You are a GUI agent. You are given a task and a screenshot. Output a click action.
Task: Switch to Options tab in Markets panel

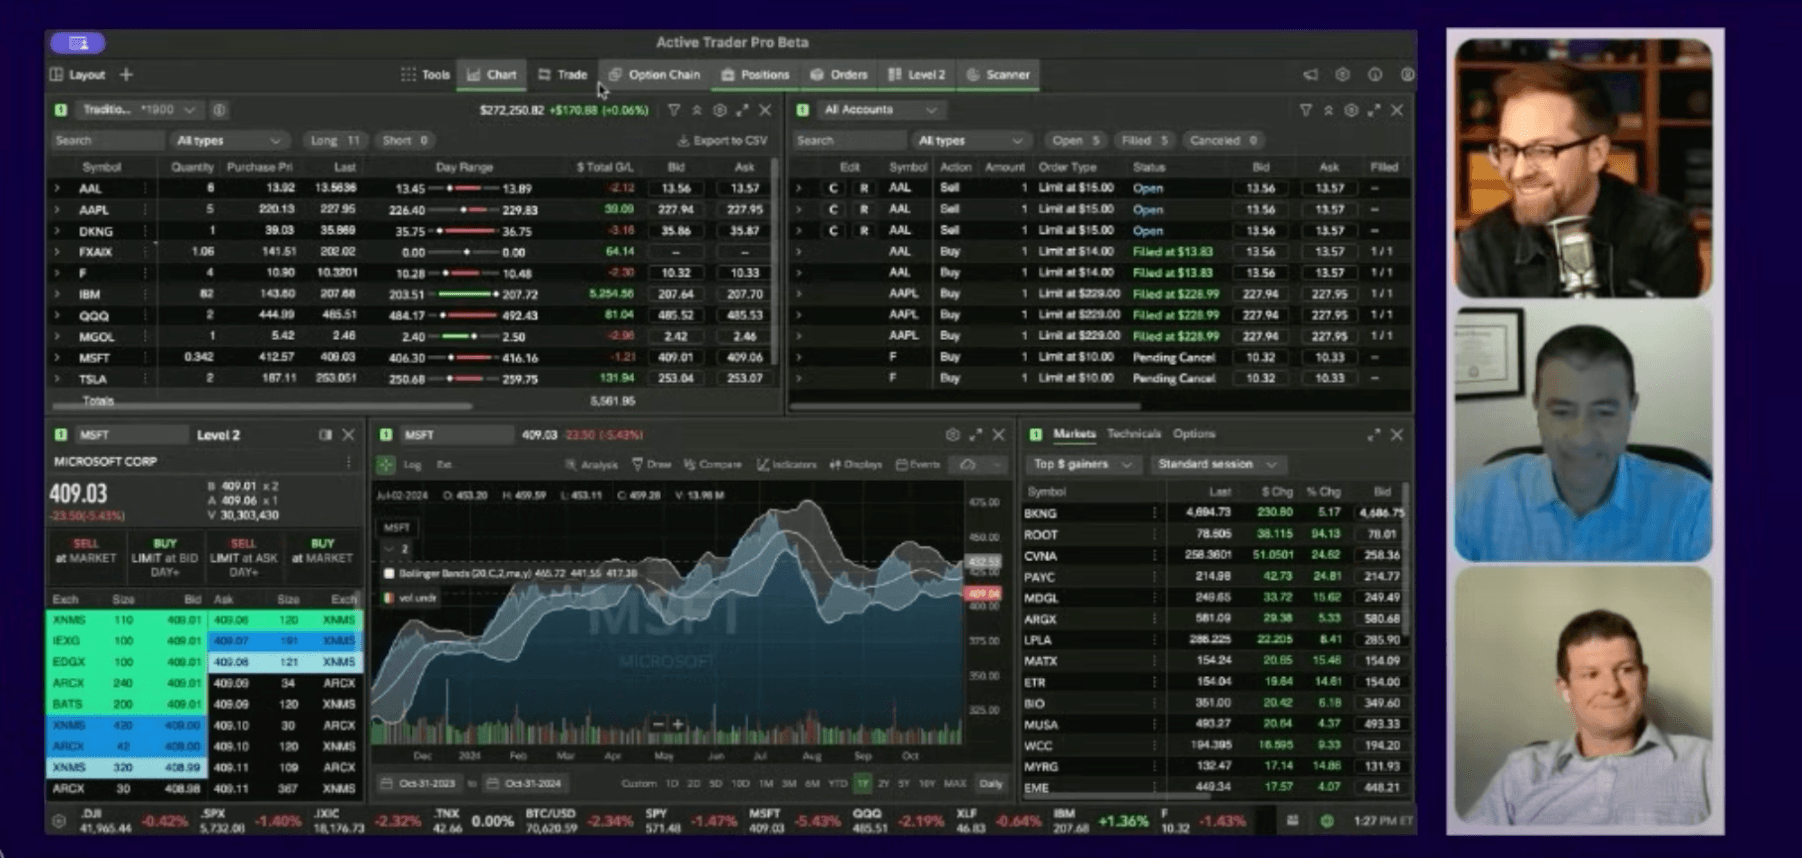click(1194, 434)
